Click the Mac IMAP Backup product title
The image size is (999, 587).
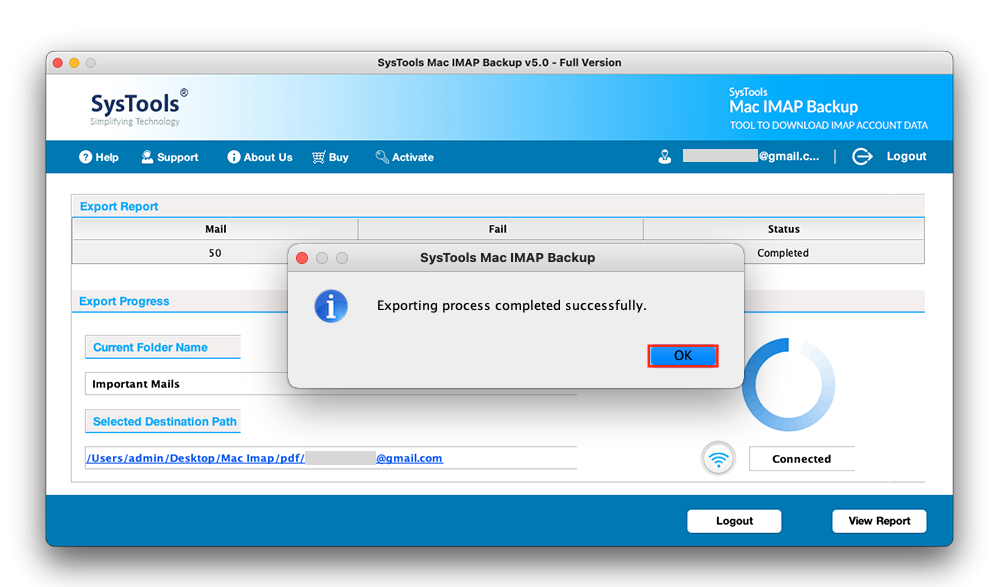[793, 106]
